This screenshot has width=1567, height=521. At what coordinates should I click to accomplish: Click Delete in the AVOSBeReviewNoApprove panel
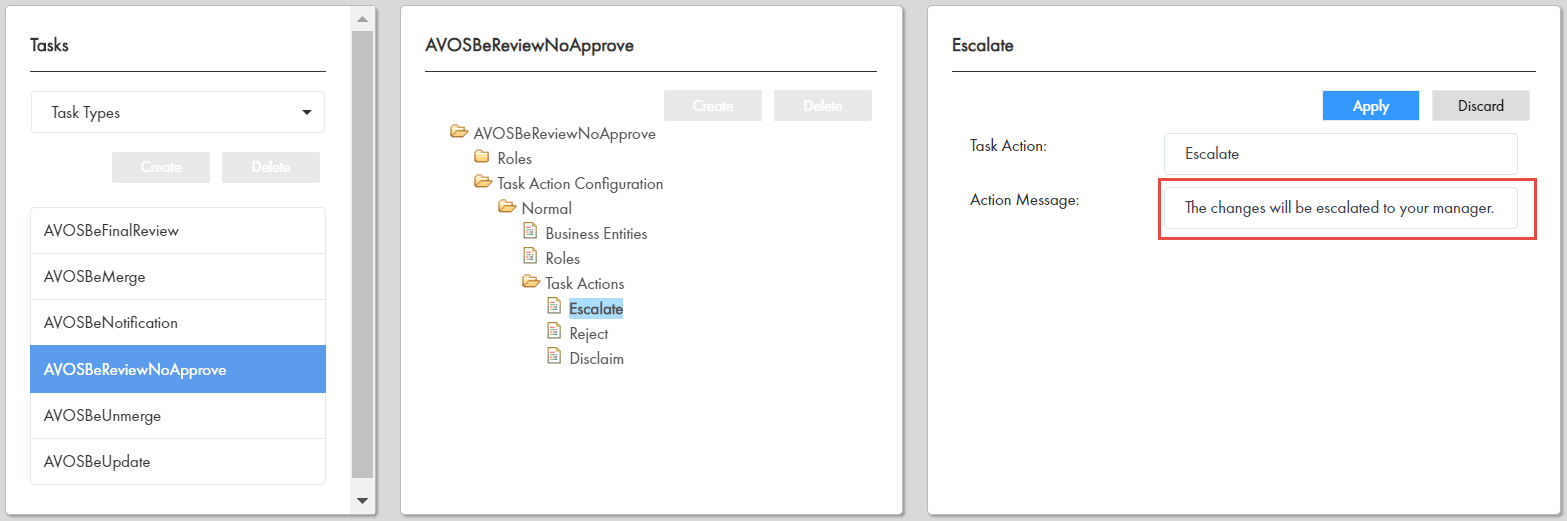(x=823, y=106)
